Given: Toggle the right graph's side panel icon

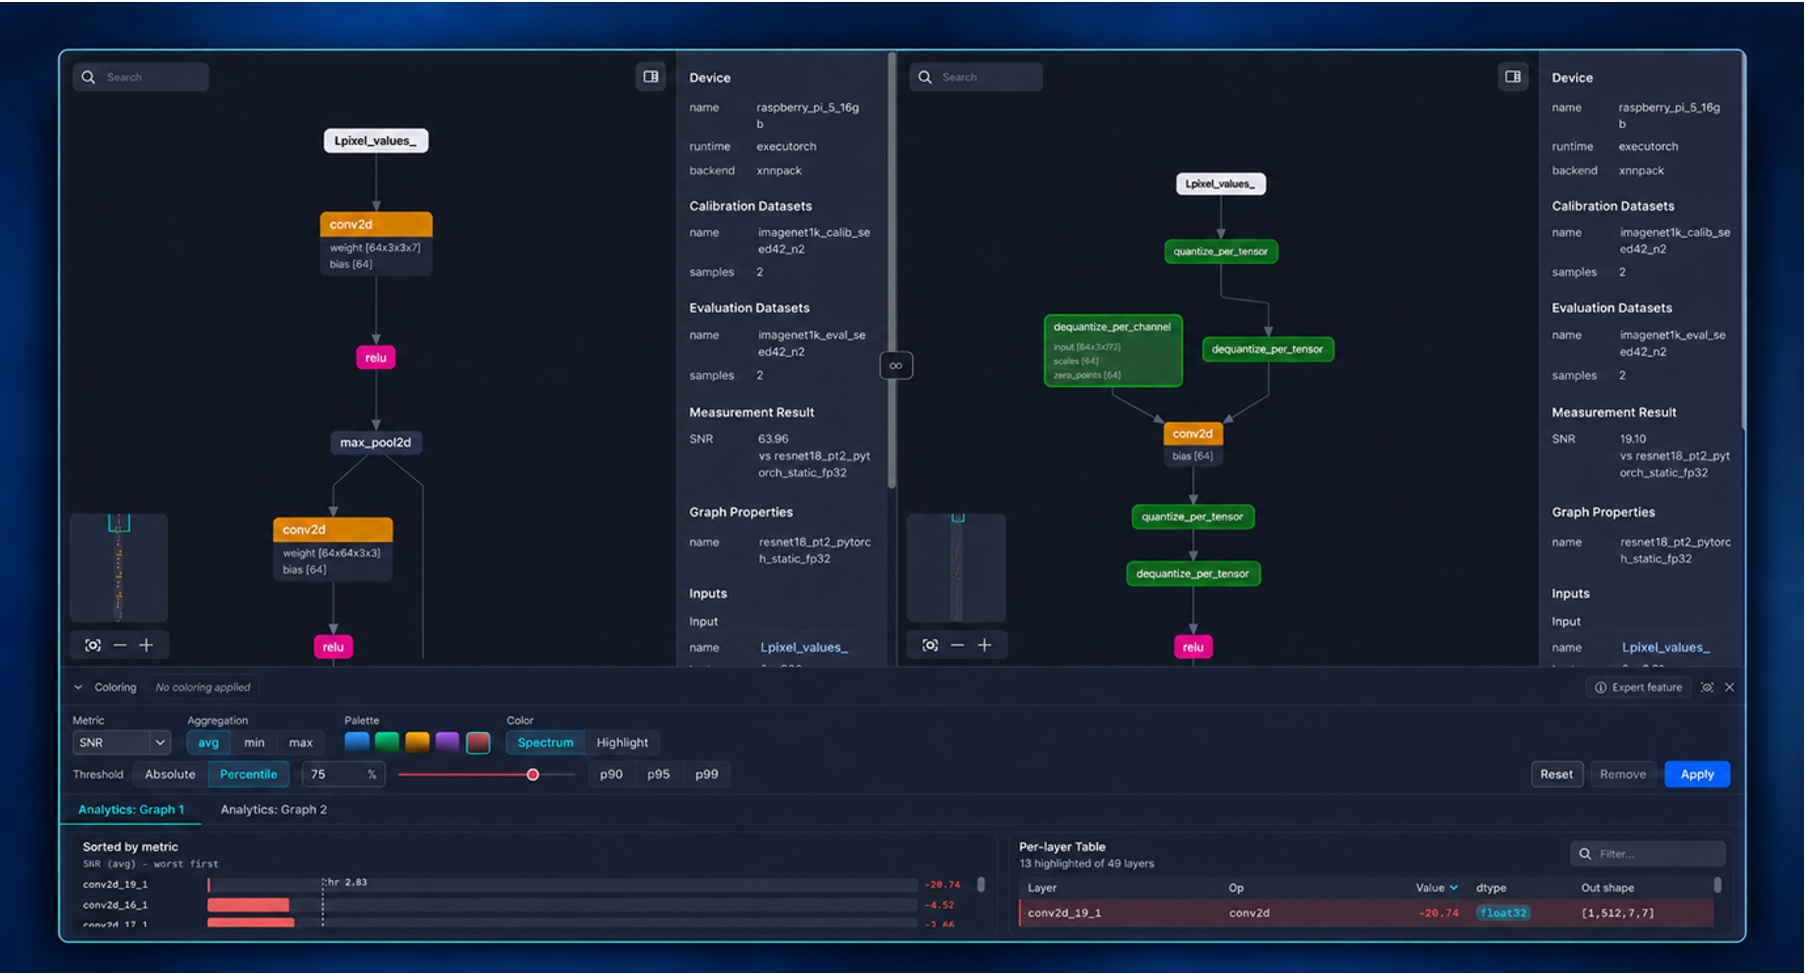Looking at the screenshot, I should point(1513,77).
